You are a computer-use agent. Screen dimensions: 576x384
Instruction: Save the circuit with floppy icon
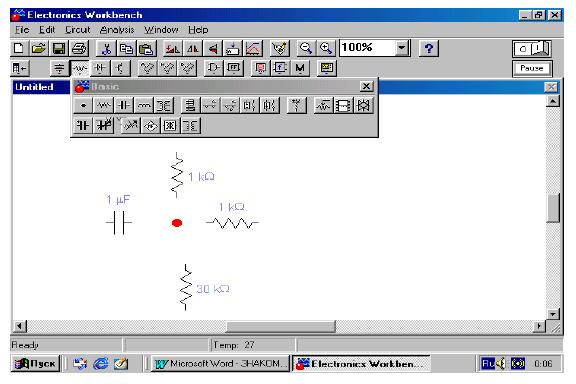(59, 48)
